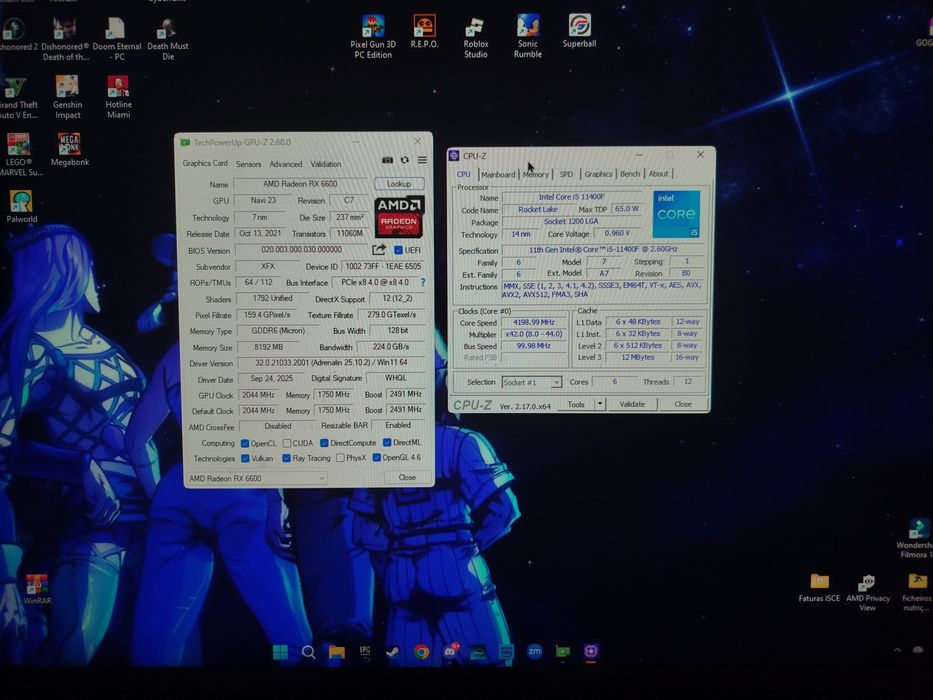This screenshot has height=700, width=933.
Task: Click the GPU-Z refresh icon
Action: click(x=405, y=160)
